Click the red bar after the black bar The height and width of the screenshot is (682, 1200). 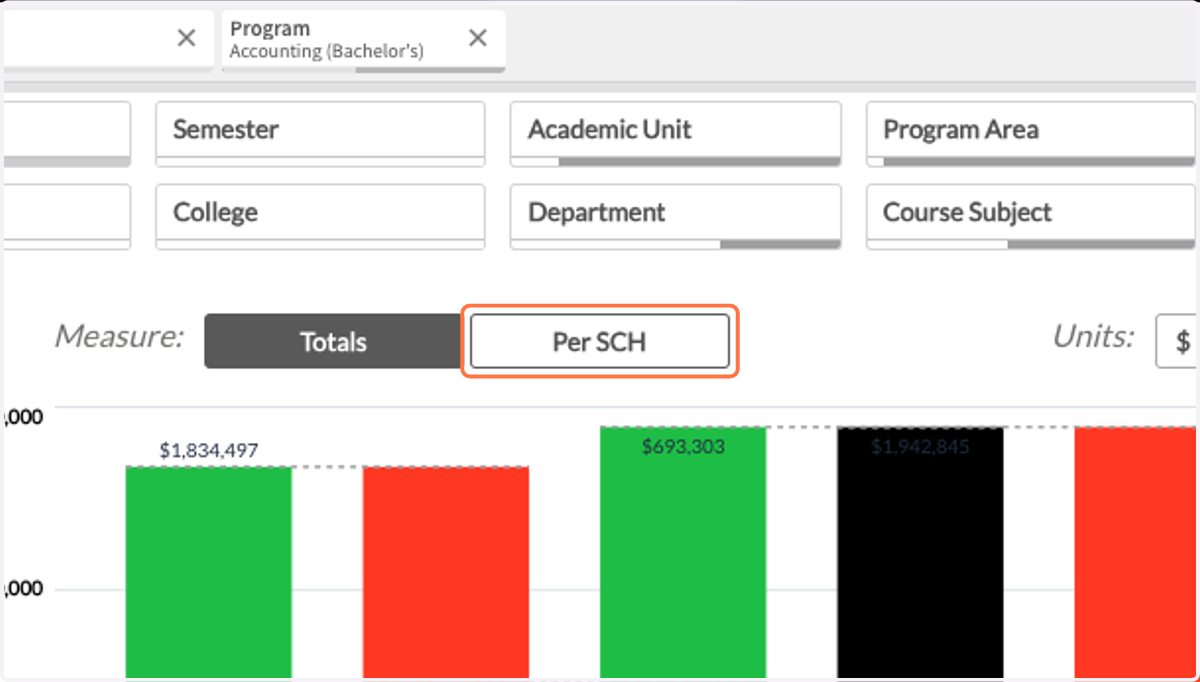[x=1135, y=553]
